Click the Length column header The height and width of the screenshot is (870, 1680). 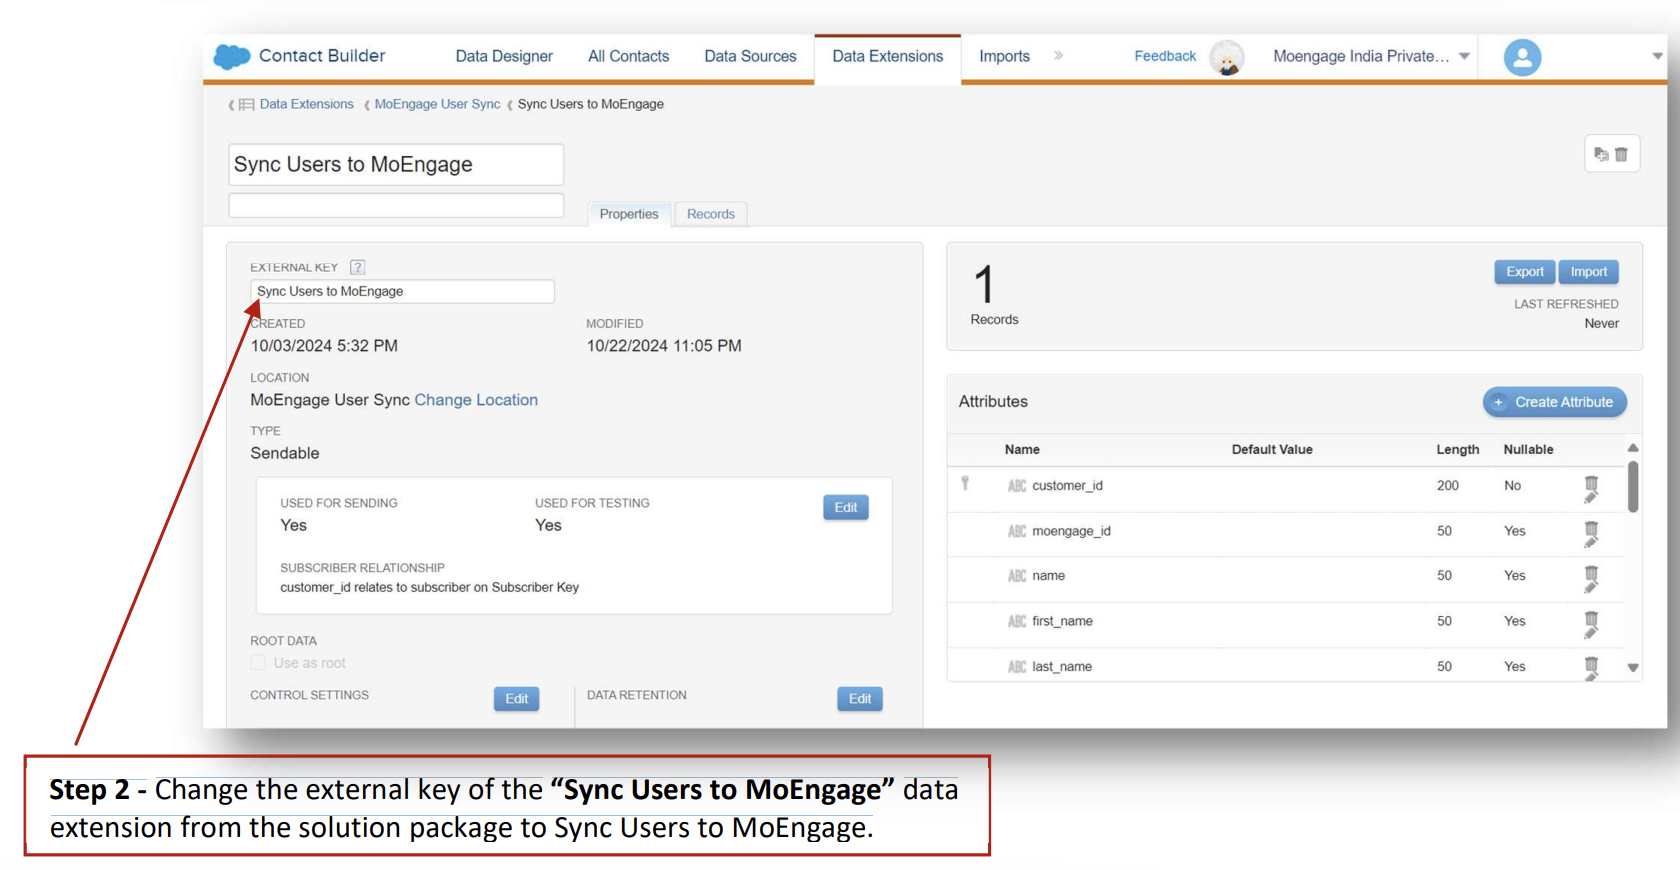coord(1458,450)
